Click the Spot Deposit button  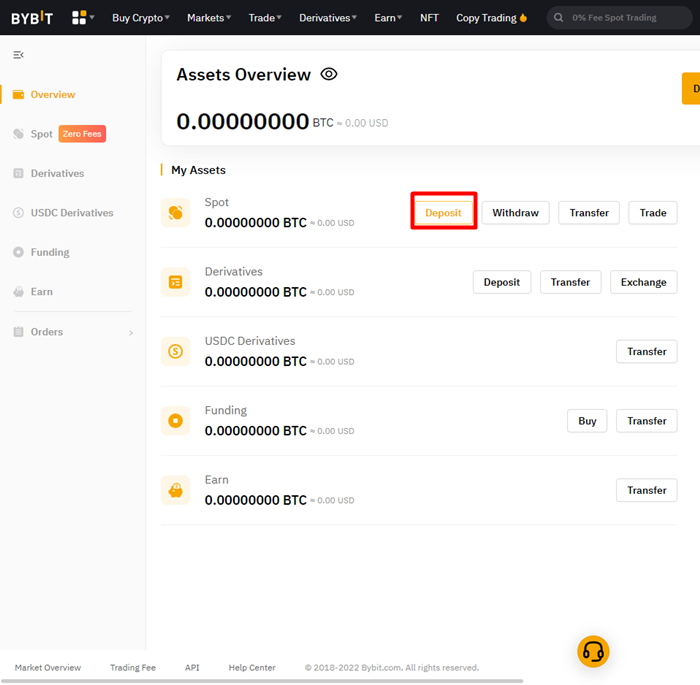[x=443, y=213]
